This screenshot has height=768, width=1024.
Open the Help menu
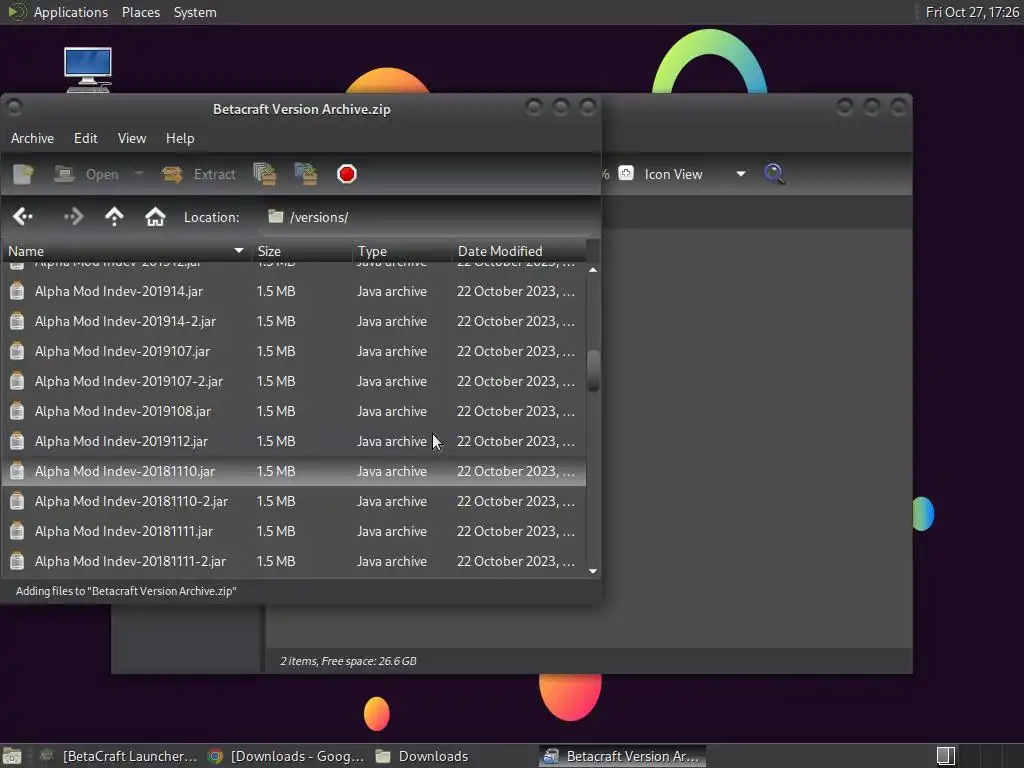coord(180,138)
